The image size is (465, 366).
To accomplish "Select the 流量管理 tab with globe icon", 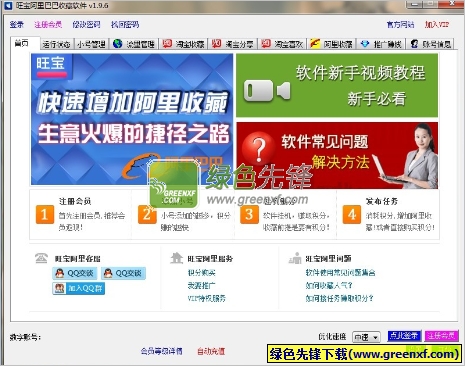I will coord(134,44).
